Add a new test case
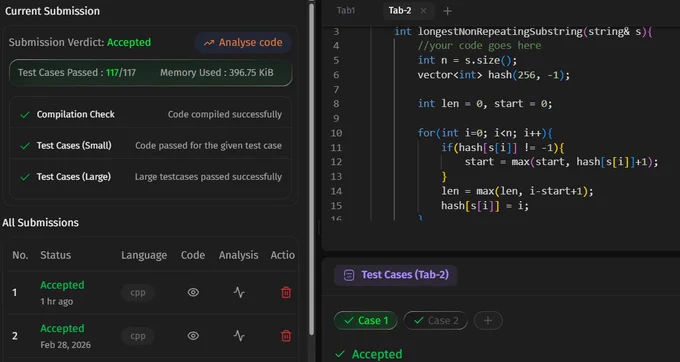Image resolution: width=680 pixels, height=362 pixels. [x=488, y=320]
